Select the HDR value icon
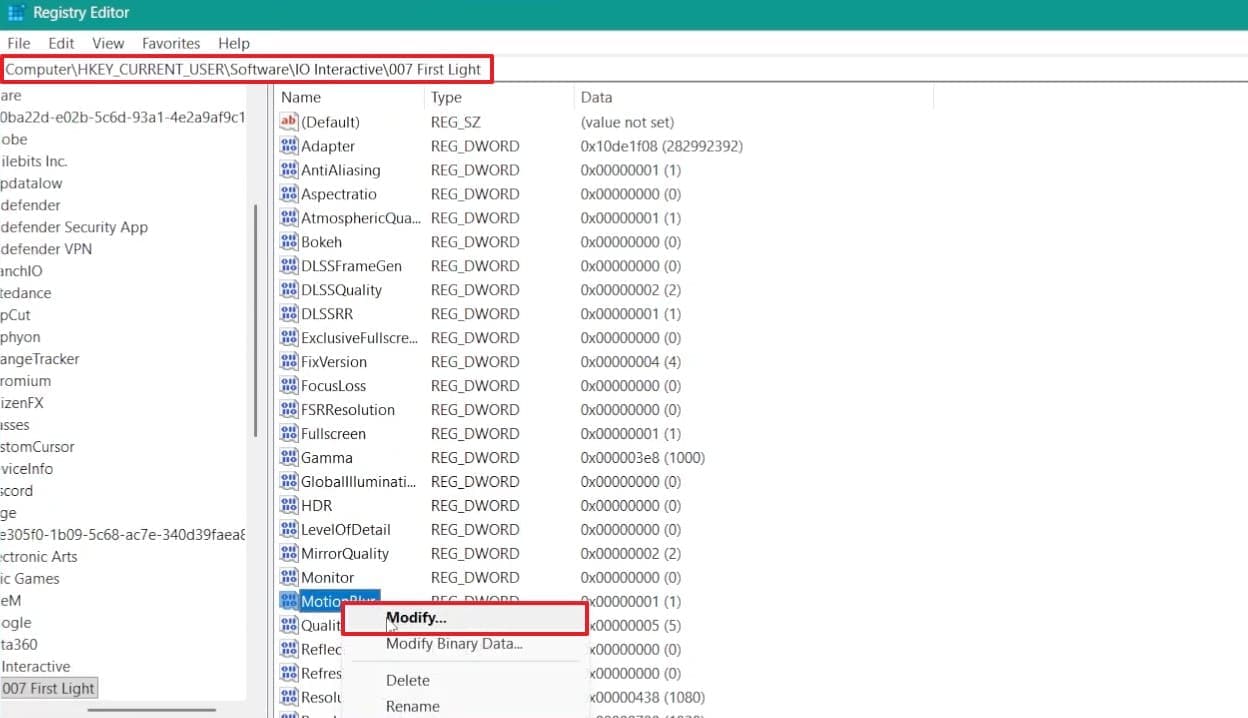Screen dimensions: 1248x718 [x=289, y=506]
